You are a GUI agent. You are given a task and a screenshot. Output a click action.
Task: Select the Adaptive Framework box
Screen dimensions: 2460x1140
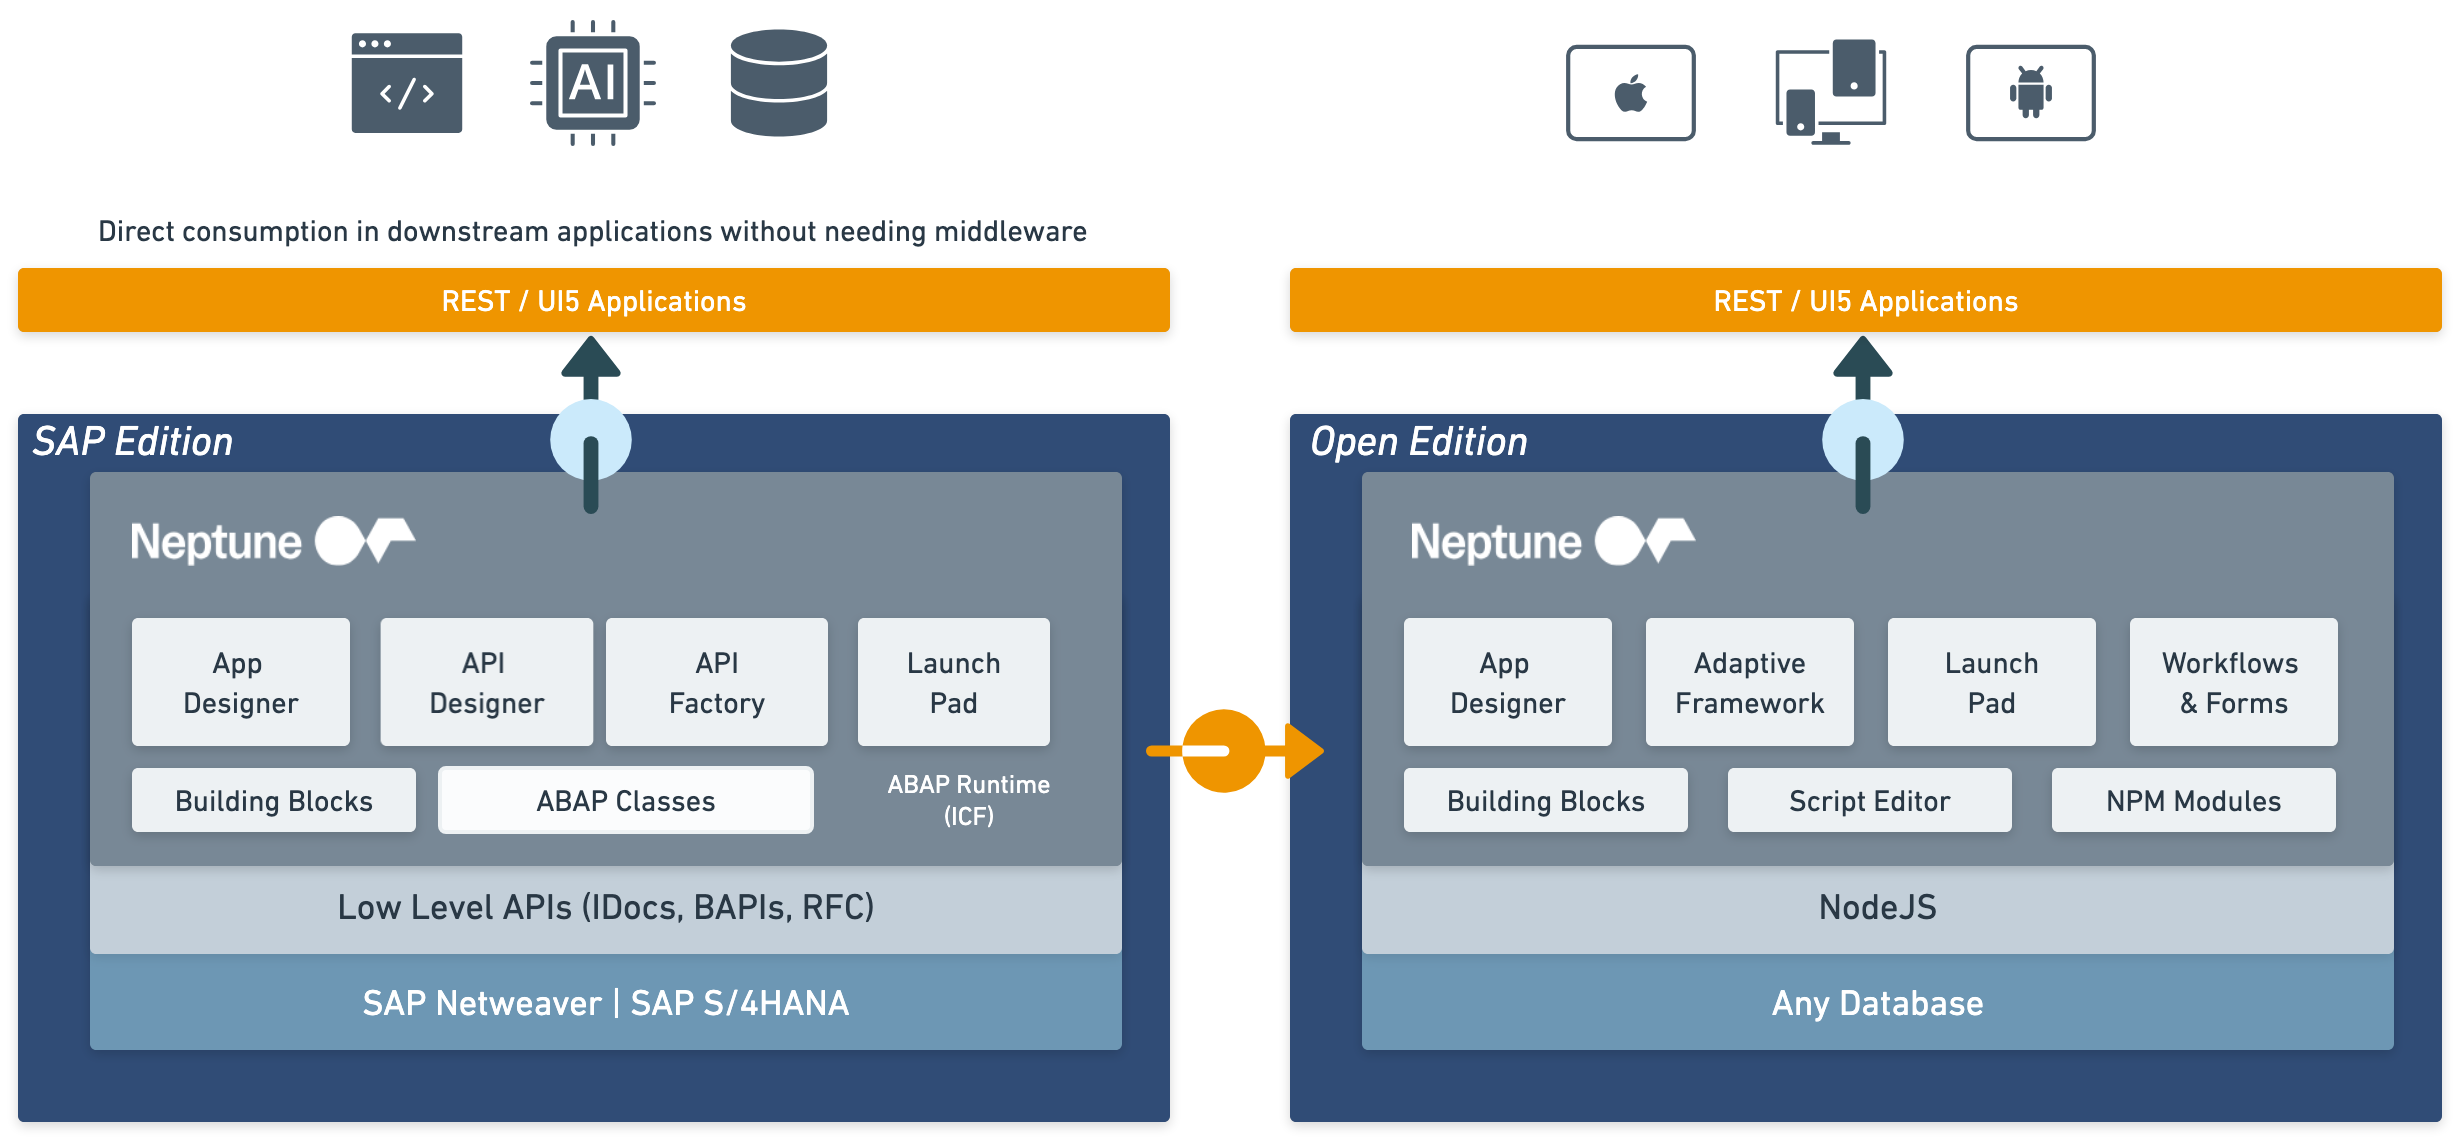pyautogui.click(x=1750, y=682)
